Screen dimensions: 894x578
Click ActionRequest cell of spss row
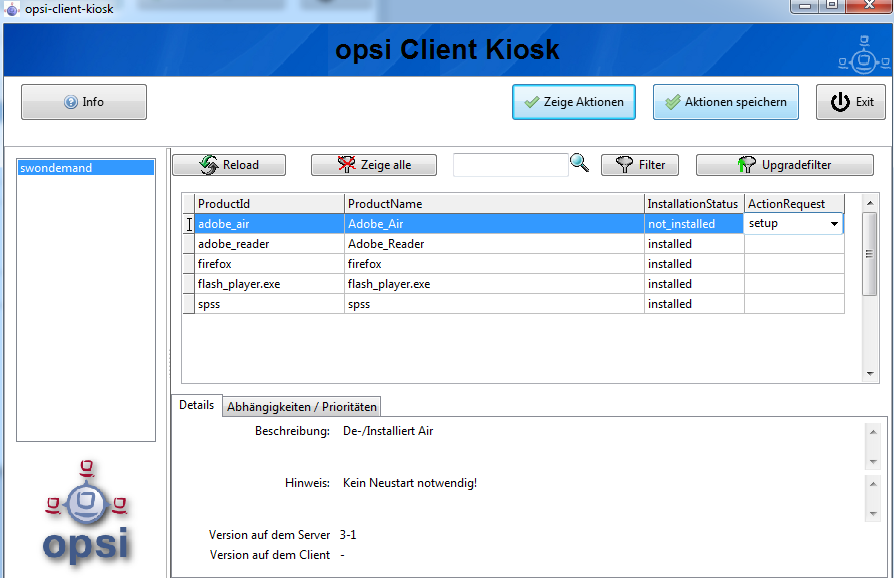coord(794,304)
